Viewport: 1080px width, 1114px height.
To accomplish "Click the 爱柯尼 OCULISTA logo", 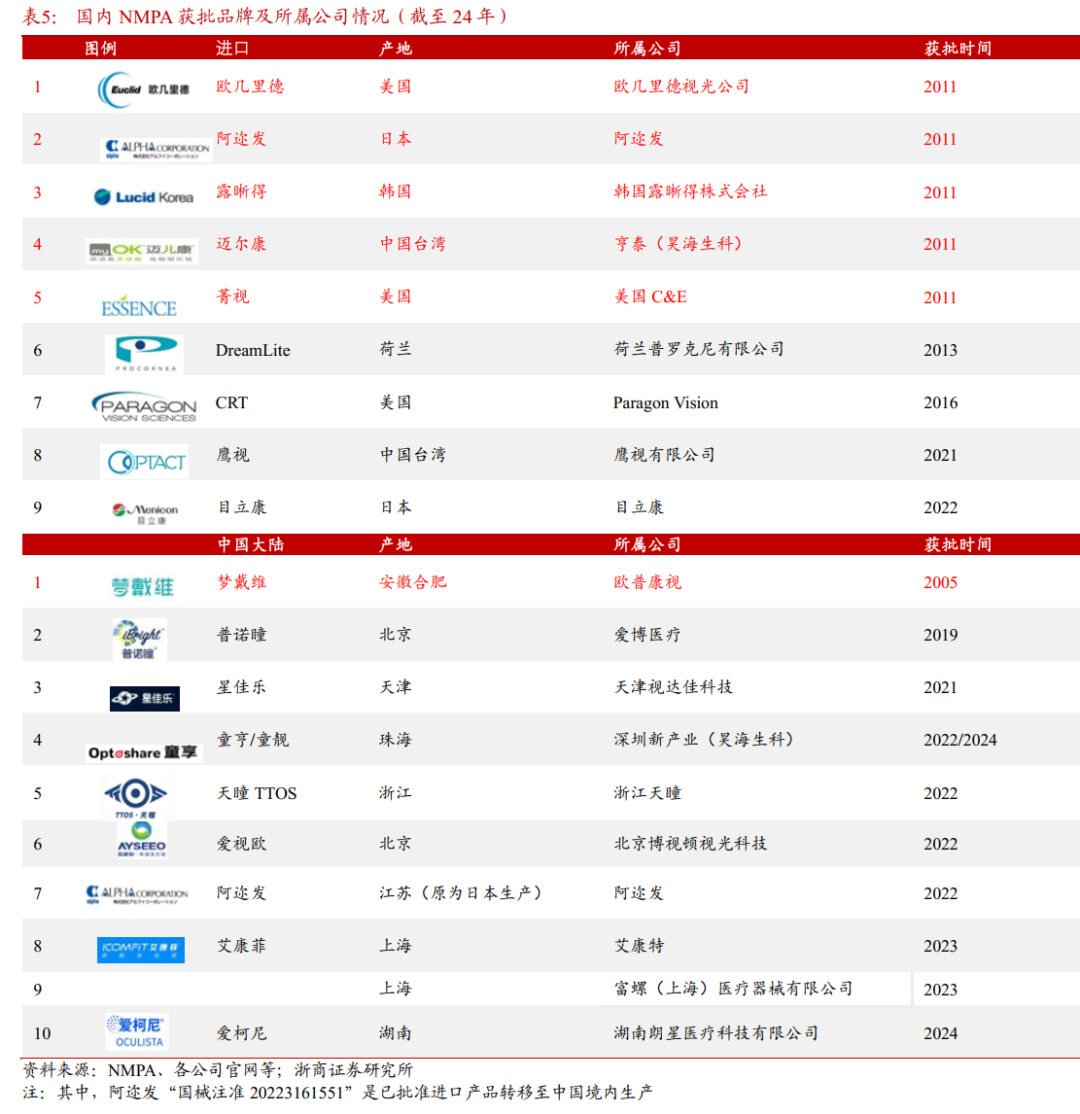I will [136, 1032].
